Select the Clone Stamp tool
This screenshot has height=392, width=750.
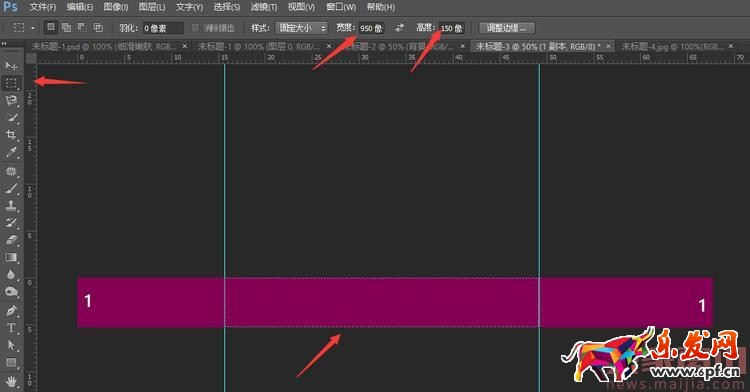click(x=11, y=206)
